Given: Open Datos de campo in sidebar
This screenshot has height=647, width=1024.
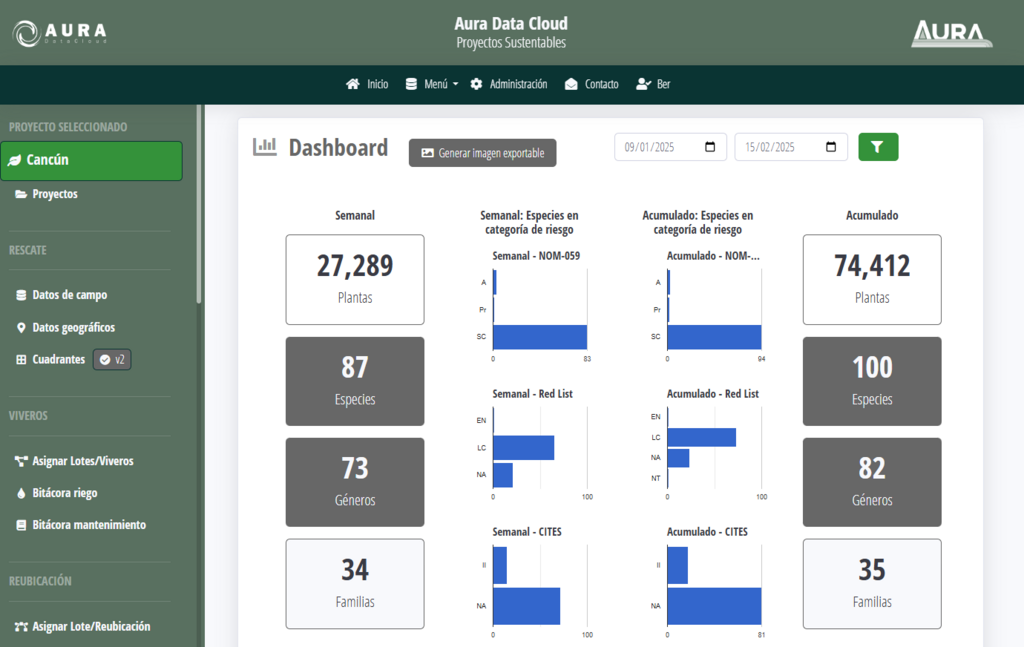Looking at the screenshot, I should (69, 295).
